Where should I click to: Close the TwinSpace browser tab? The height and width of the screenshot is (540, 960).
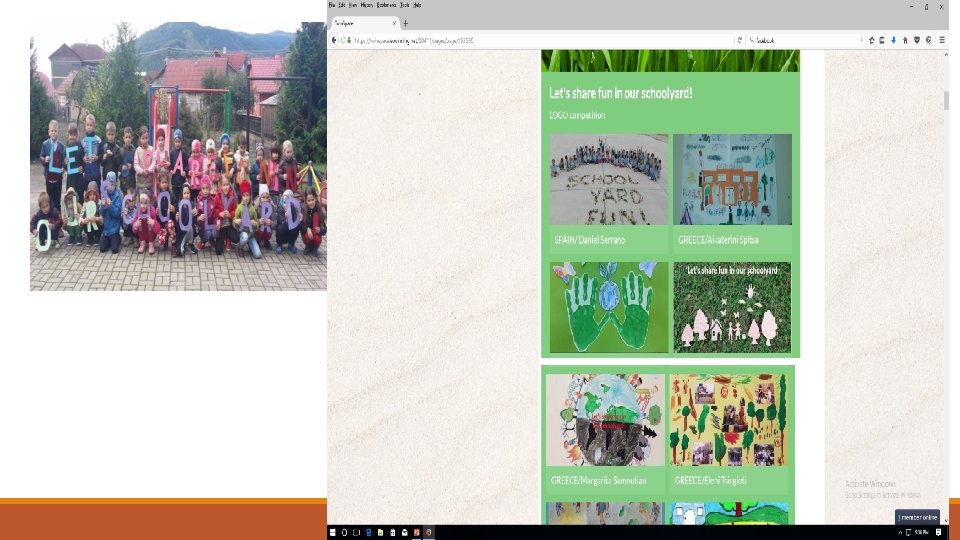point(394,23)
